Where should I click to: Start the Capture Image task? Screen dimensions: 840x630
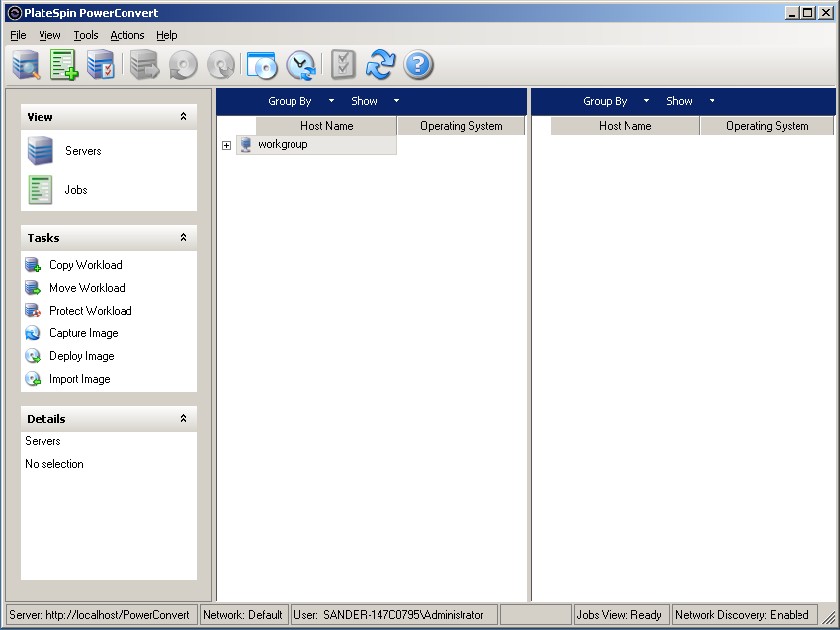tap(83, 333)
